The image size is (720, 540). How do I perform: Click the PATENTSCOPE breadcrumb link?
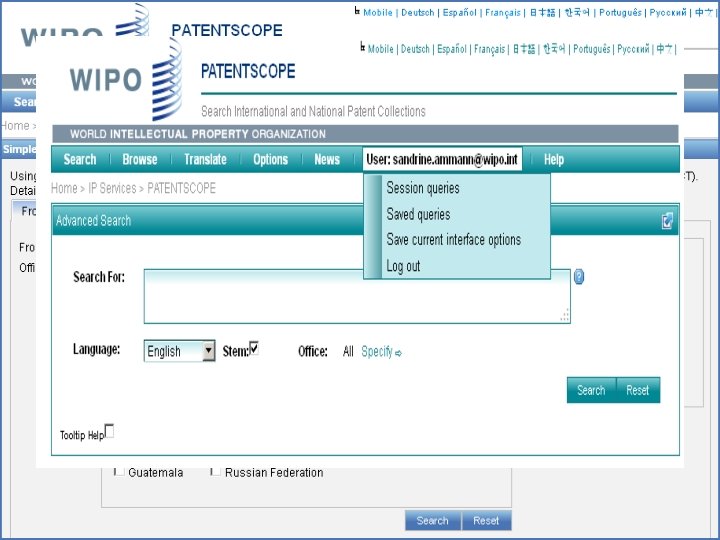click(181, 188)
